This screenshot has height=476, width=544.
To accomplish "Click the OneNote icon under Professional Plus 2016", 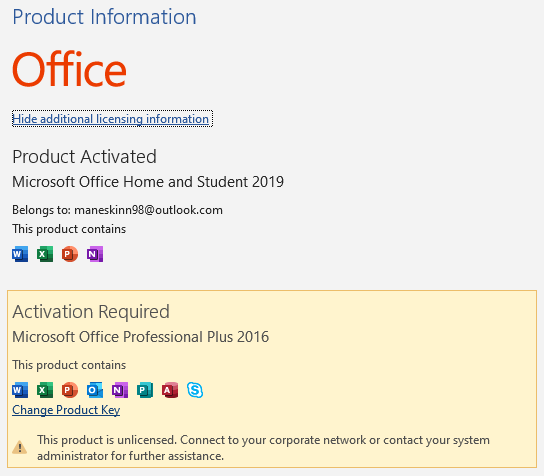I will pos(120,390).
